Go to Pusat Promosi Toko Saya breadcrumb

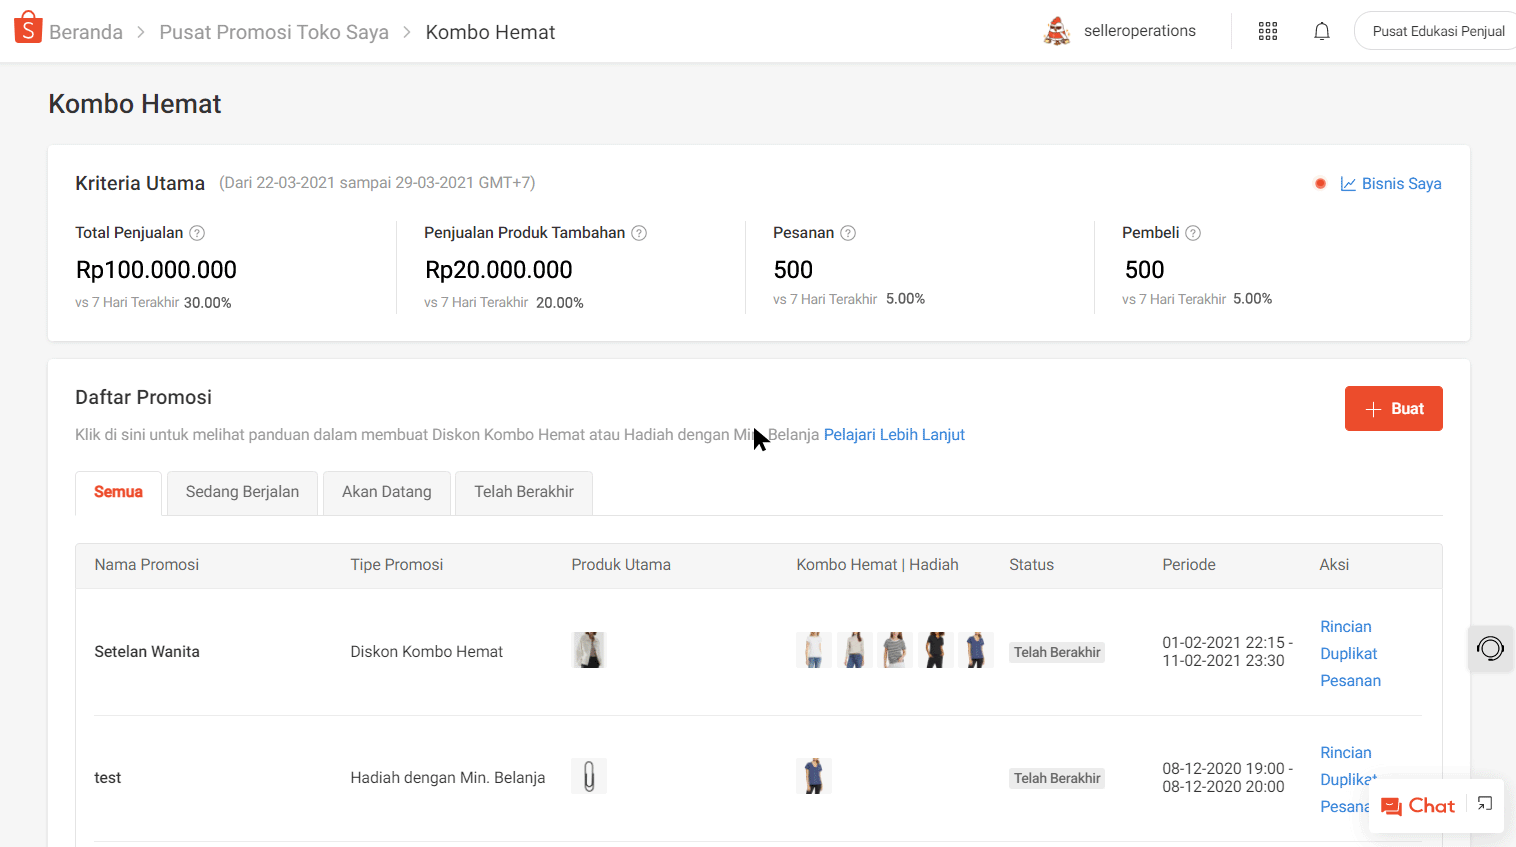pyautogui.click(x=274, y=32)
